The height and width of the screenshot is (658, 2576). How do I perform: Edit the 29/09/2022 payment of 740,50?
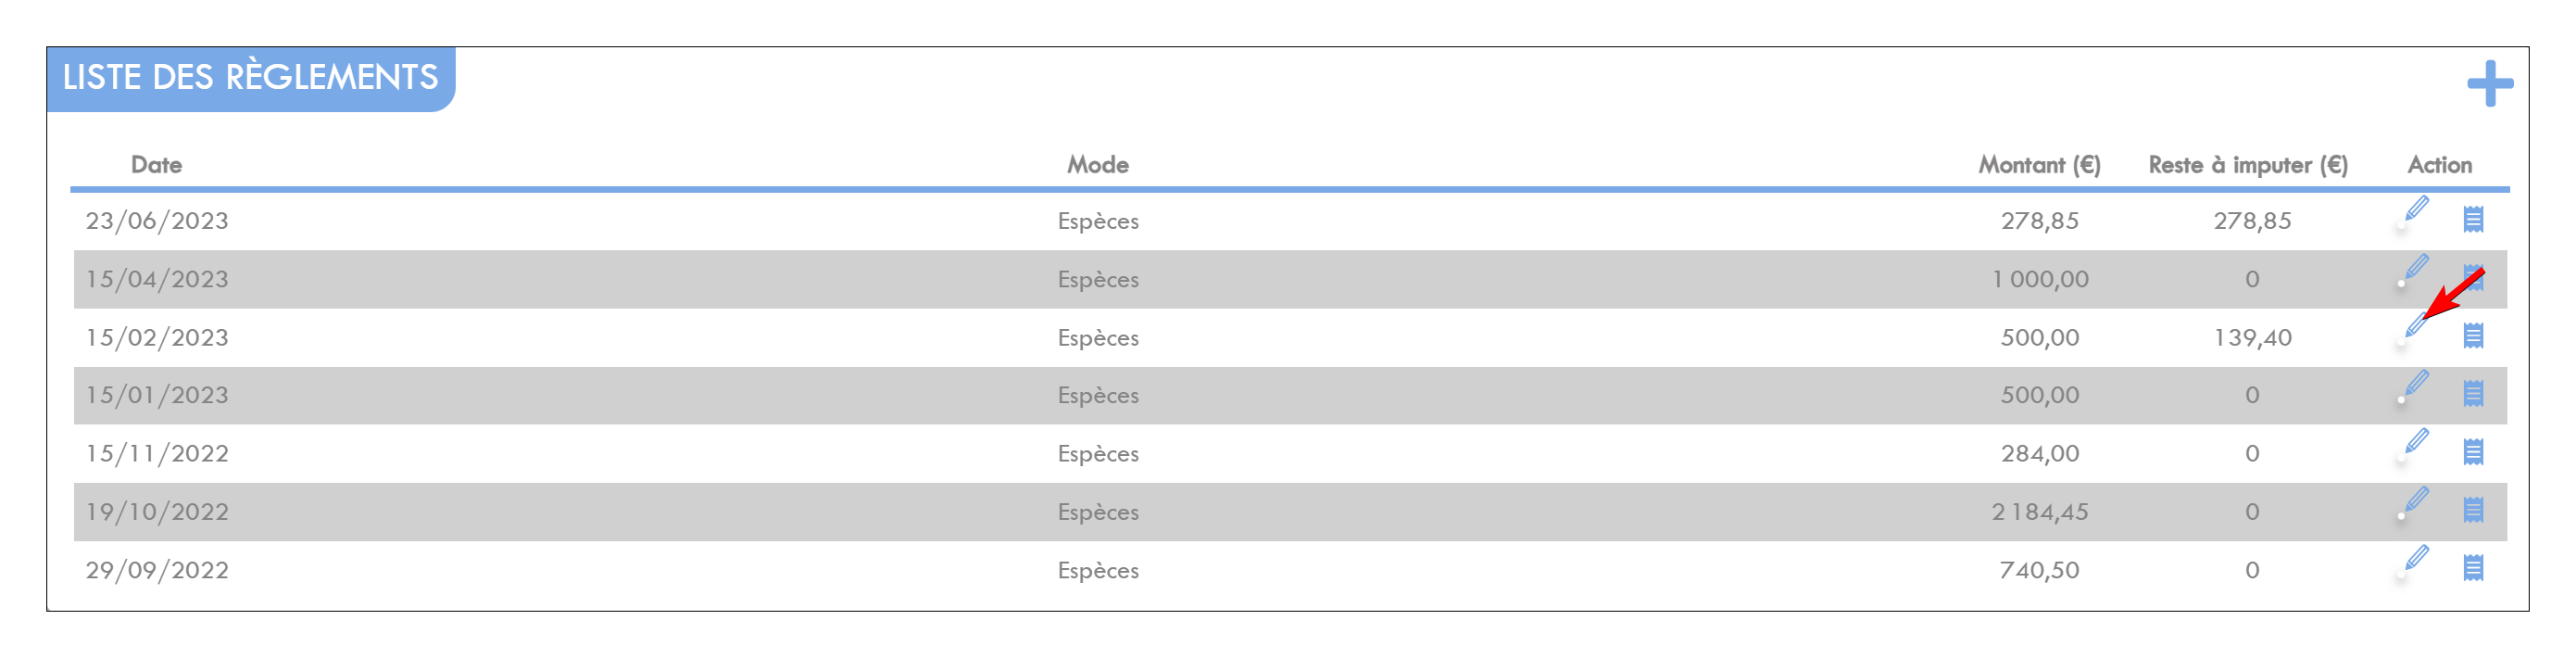(2413, 562)
